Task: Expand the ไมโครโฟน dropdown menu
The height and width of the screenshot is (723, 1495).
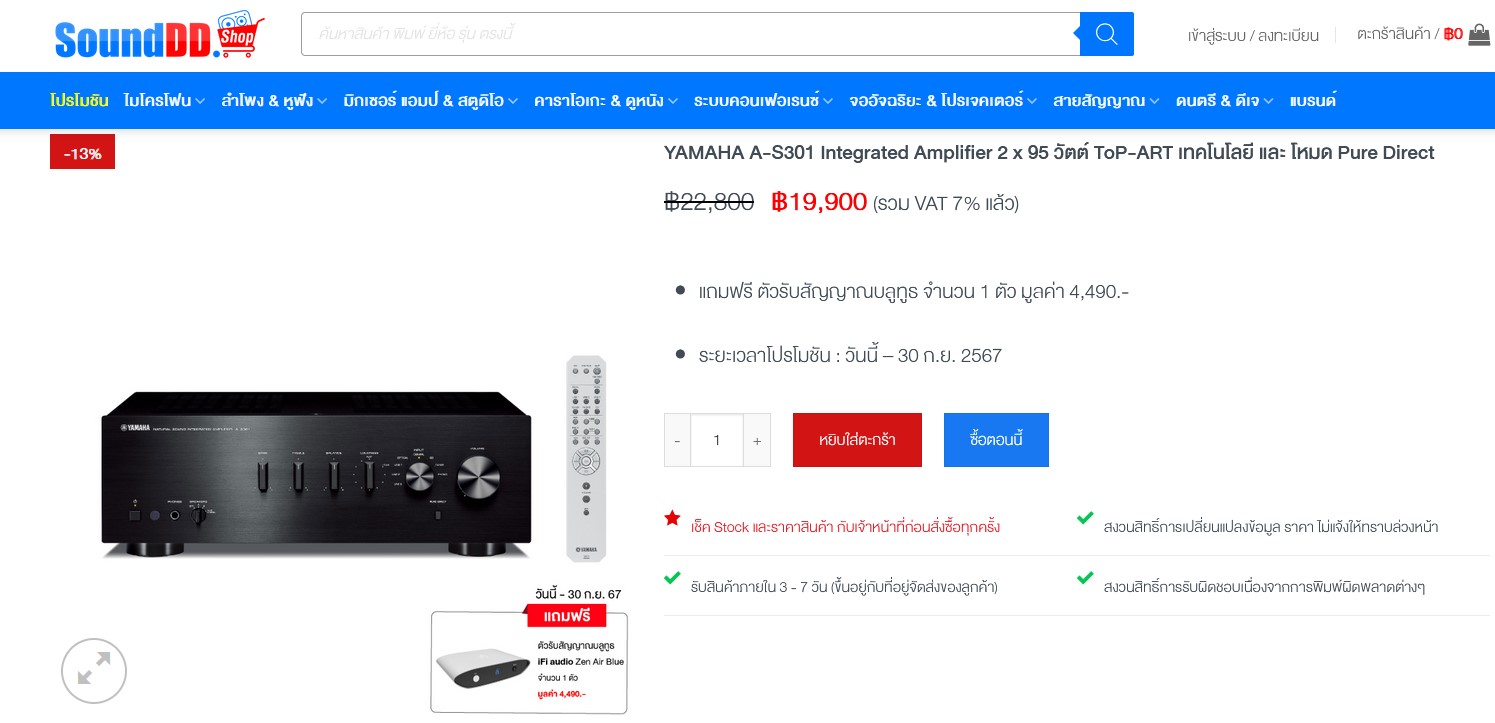Action: click(165, 101)
